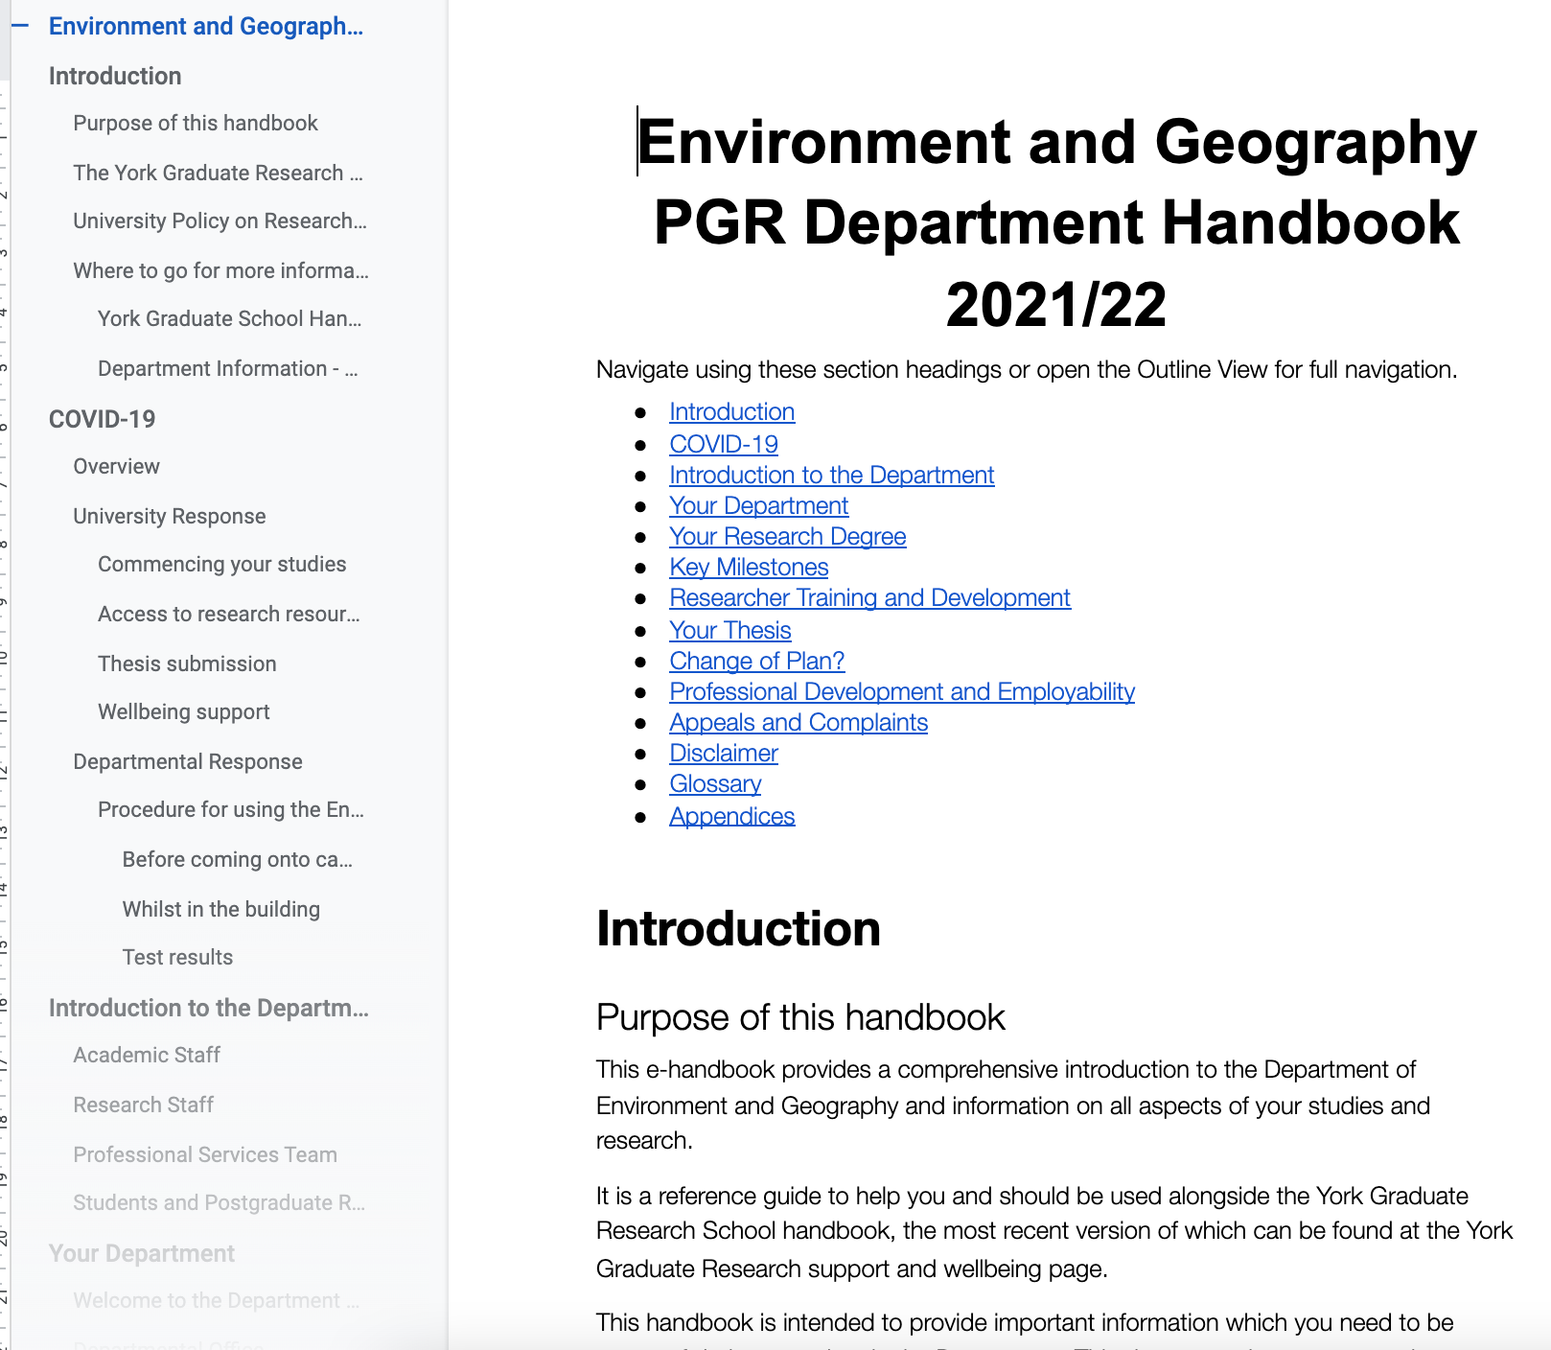1551x1350 pixels.
Task: Select Overview in the outline
Action: [116, 467]
